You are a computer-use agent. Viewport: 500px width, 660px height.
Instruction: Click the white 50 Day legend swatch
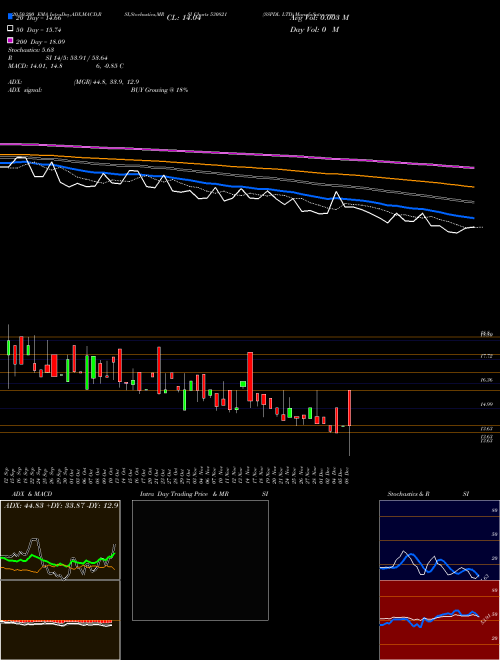point(10,29)
